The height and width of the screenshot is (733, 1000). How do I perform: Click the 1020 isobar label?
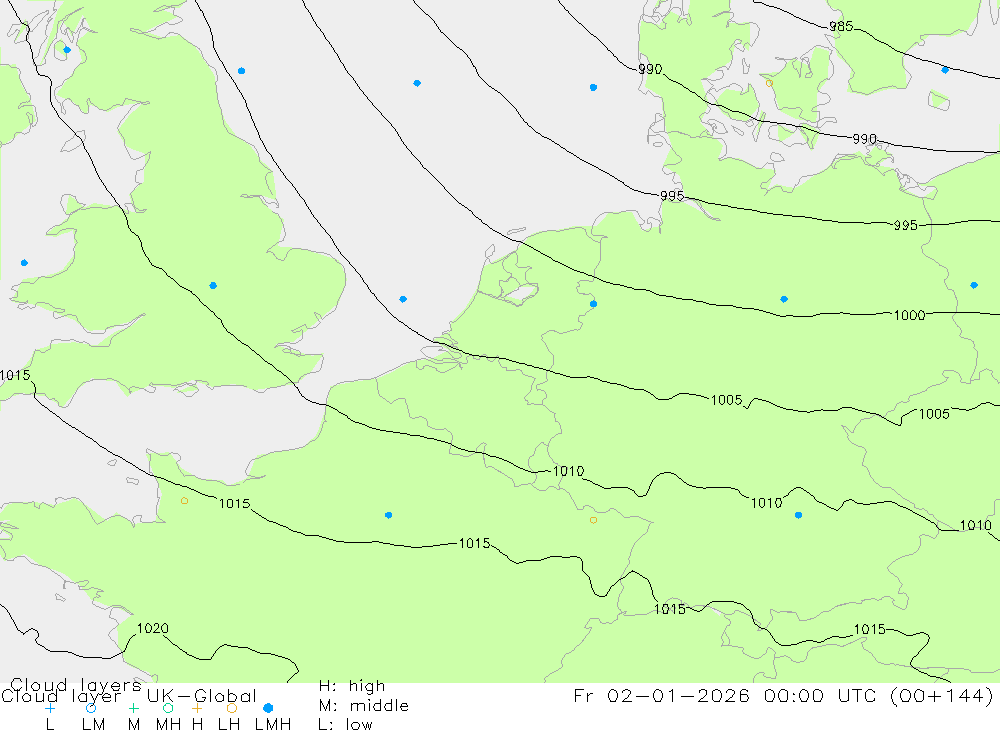tap(153, 628)
